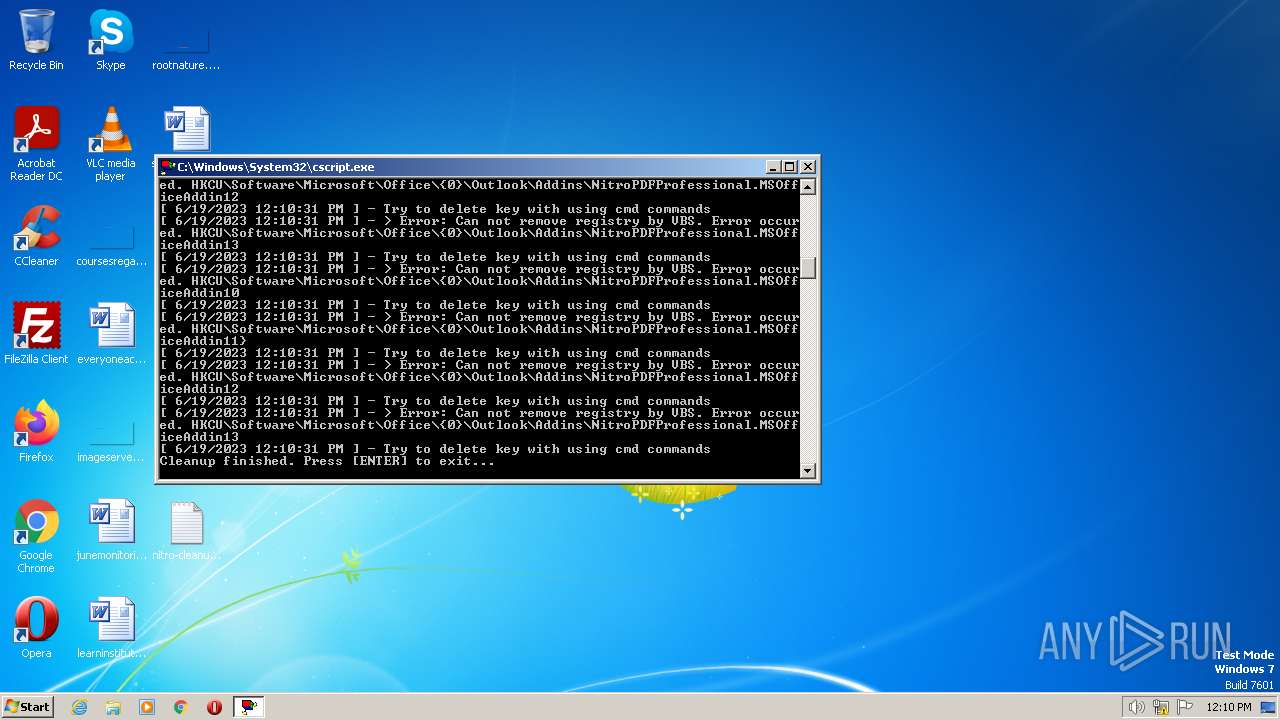Open the cscript window system menu icon
Viewport: 1280px width, 720px height.
[x=168, y=167]
